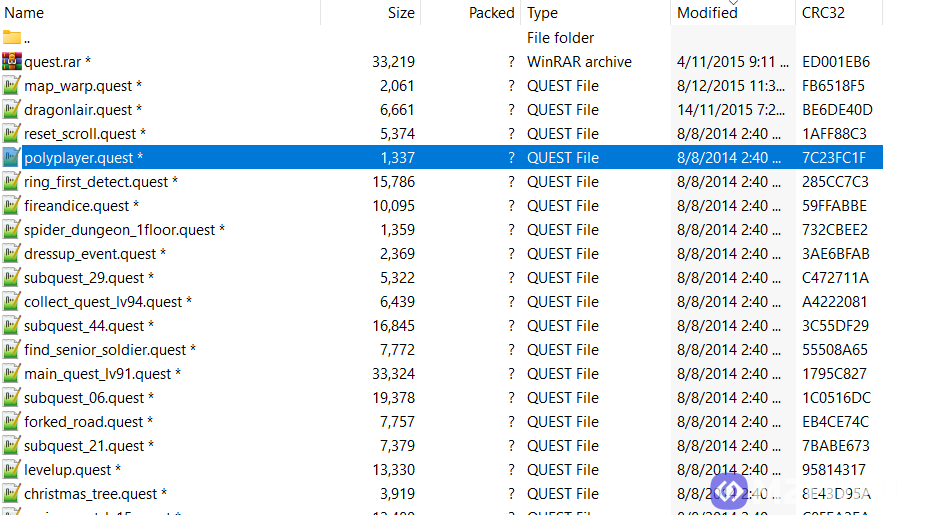Click the christmas_tree.quest file icon
This screenshot has height=515, width=937.
tap(12, 494)
